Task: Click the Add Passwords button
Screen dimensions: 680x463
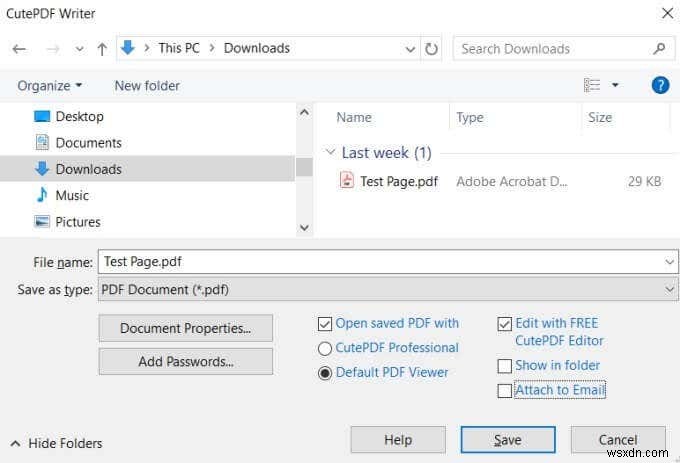Action: click(x=186, y=362)
